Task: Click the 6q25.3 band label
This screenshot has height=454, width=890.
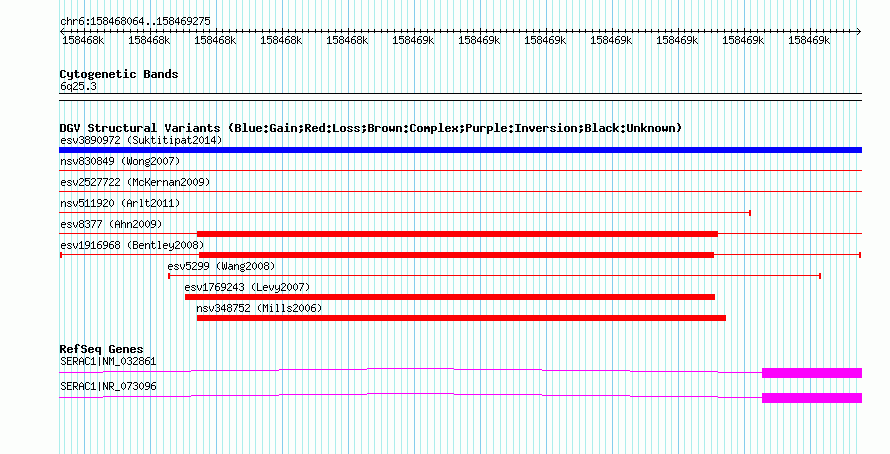Action: point(78,86)
